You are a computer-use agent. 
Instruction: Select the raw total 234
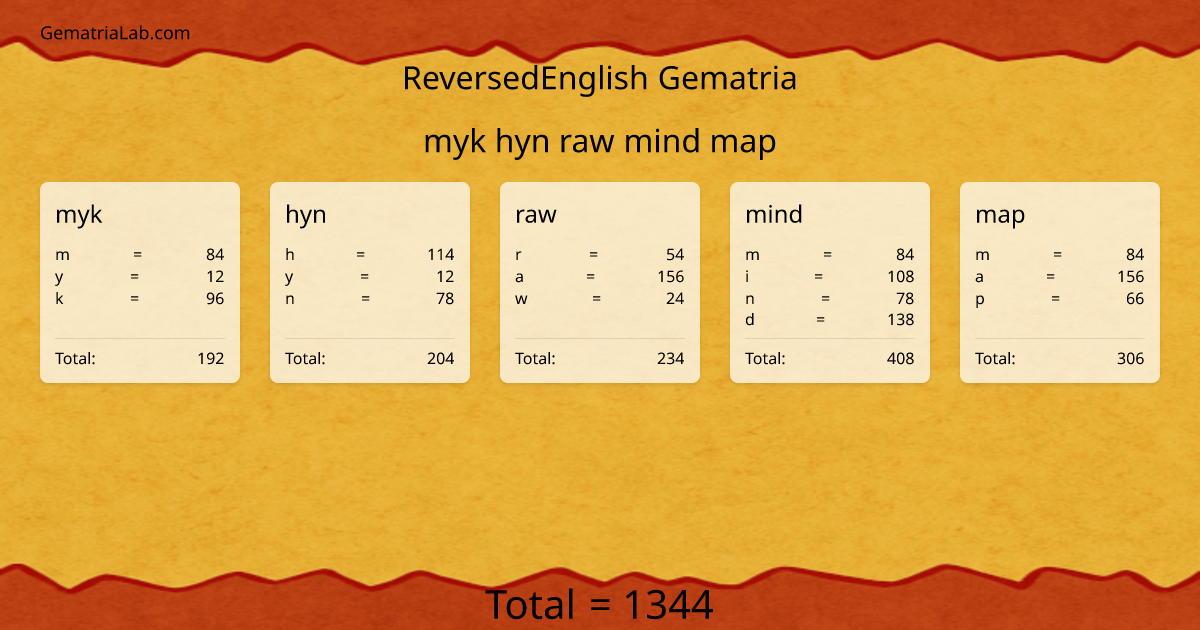[670, 359]
